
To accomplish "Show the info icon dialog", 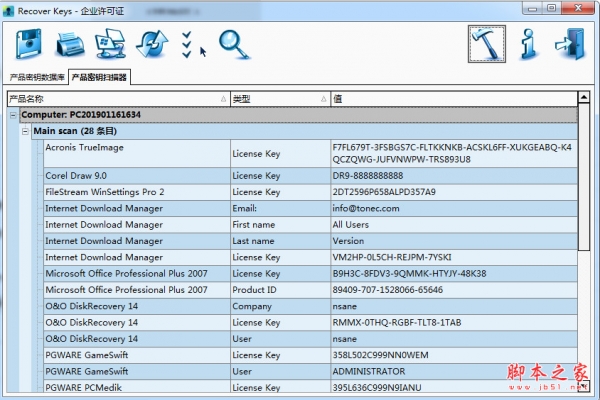I will pyautogui.click(x=530, y=43).
